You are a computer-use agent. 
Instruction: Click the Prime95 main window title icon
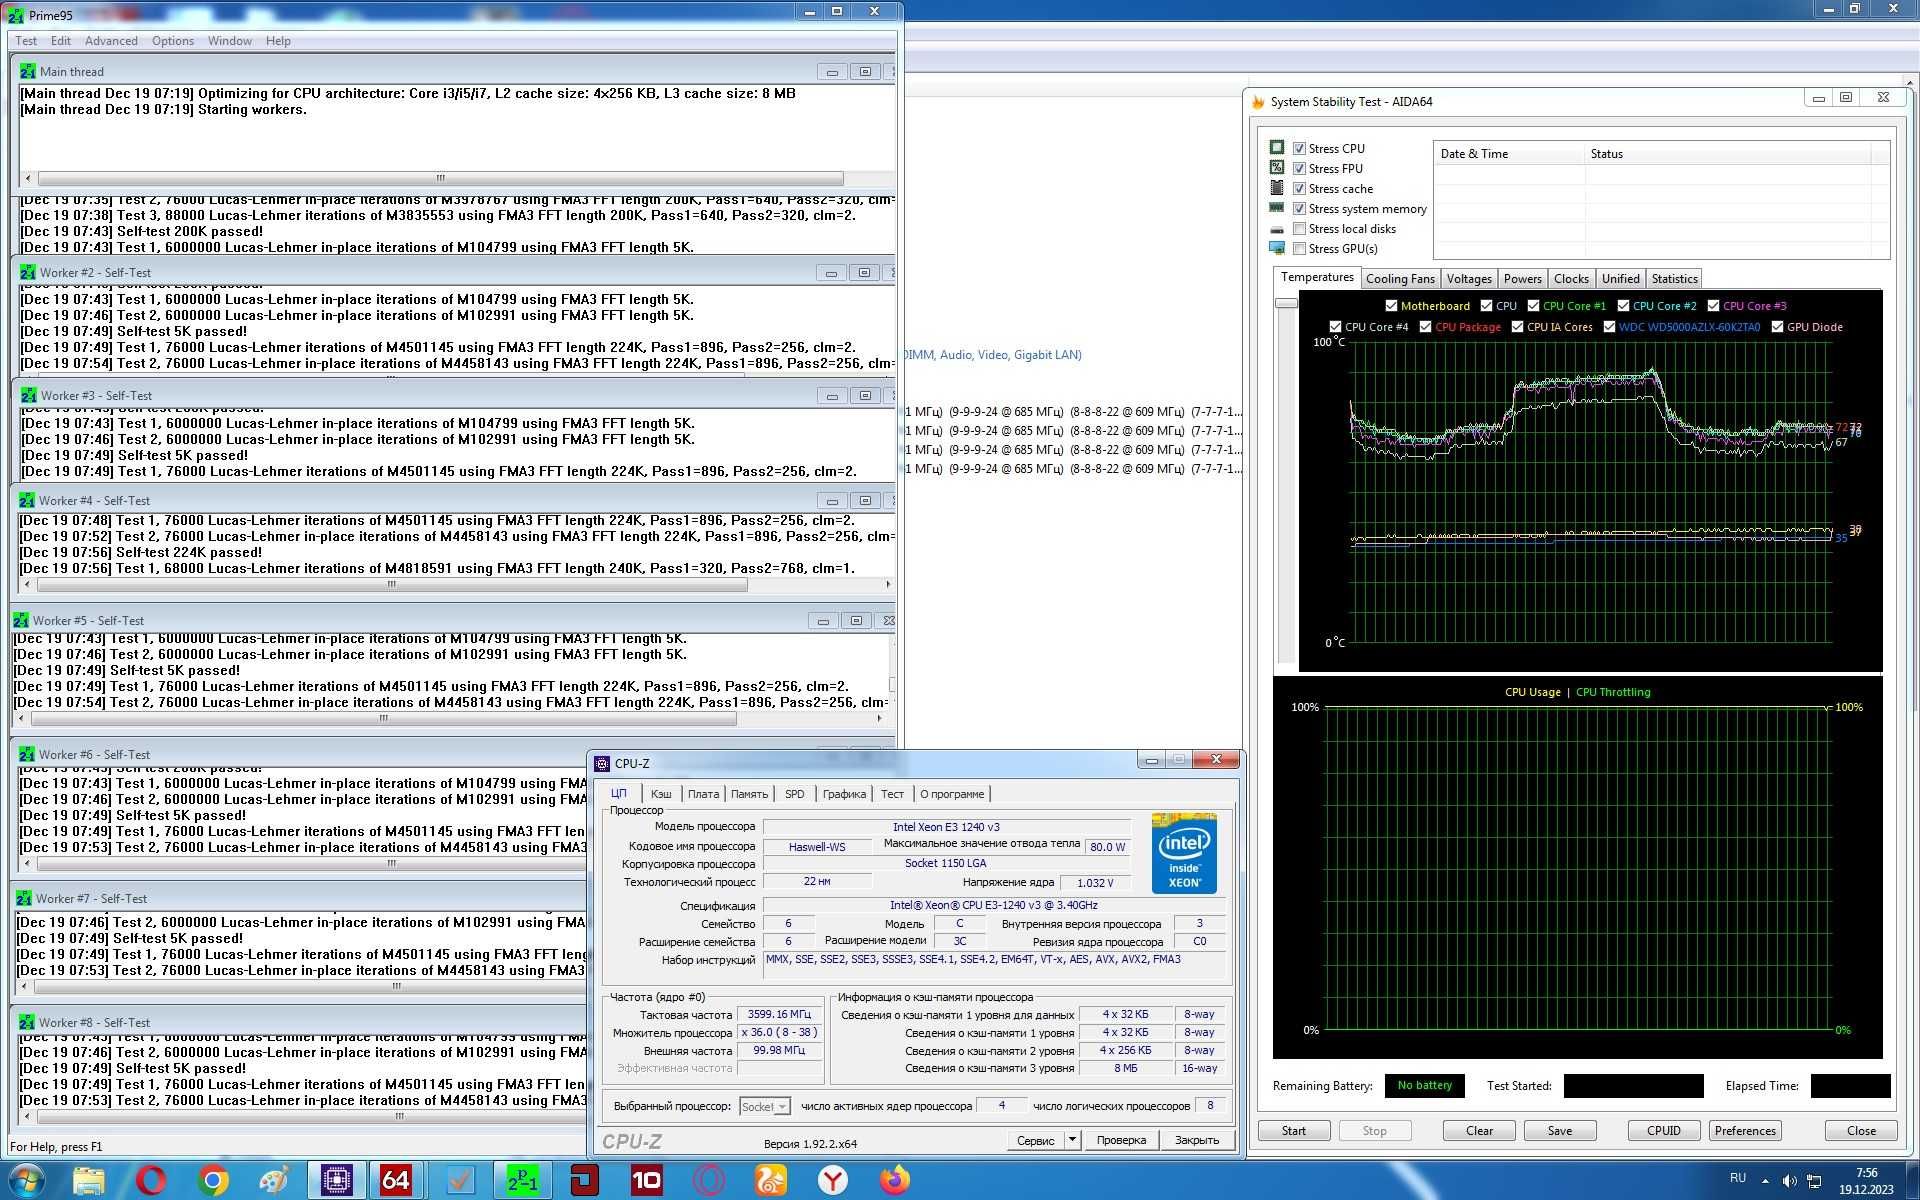tap(16, 15)
